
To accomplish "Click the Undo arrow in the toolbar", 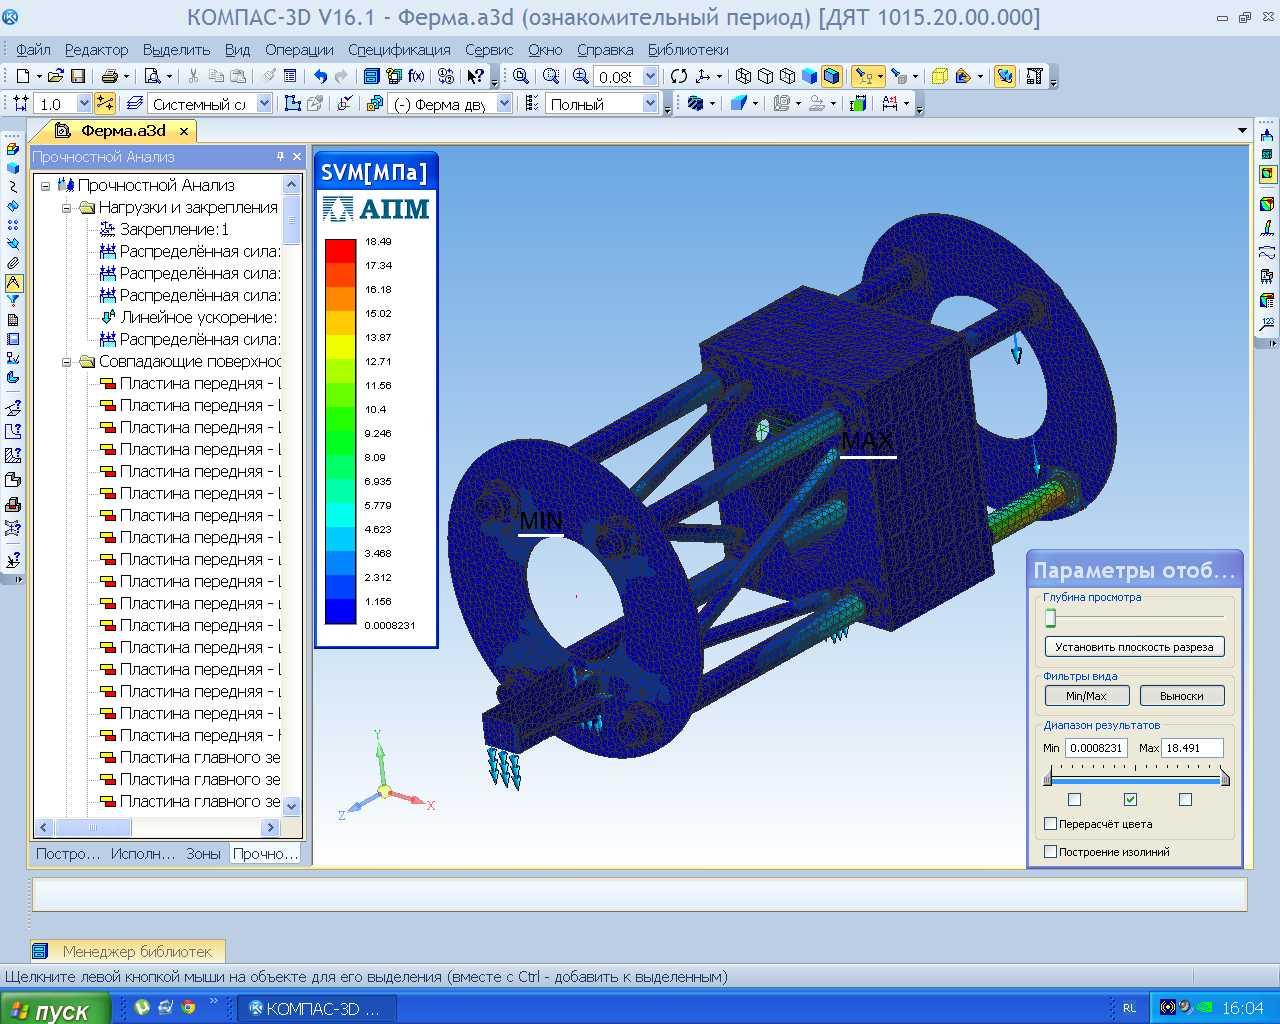I will tap(320, 76).
